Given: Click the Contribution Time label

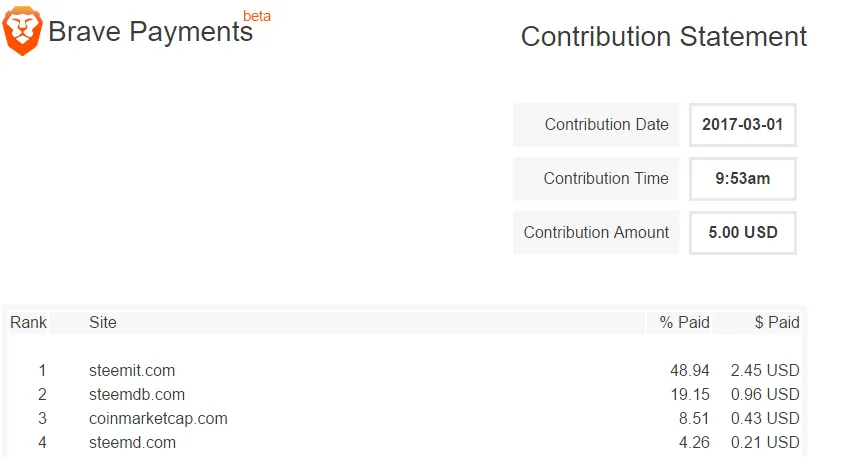Looking at the screenshot, I should point(606,178).
